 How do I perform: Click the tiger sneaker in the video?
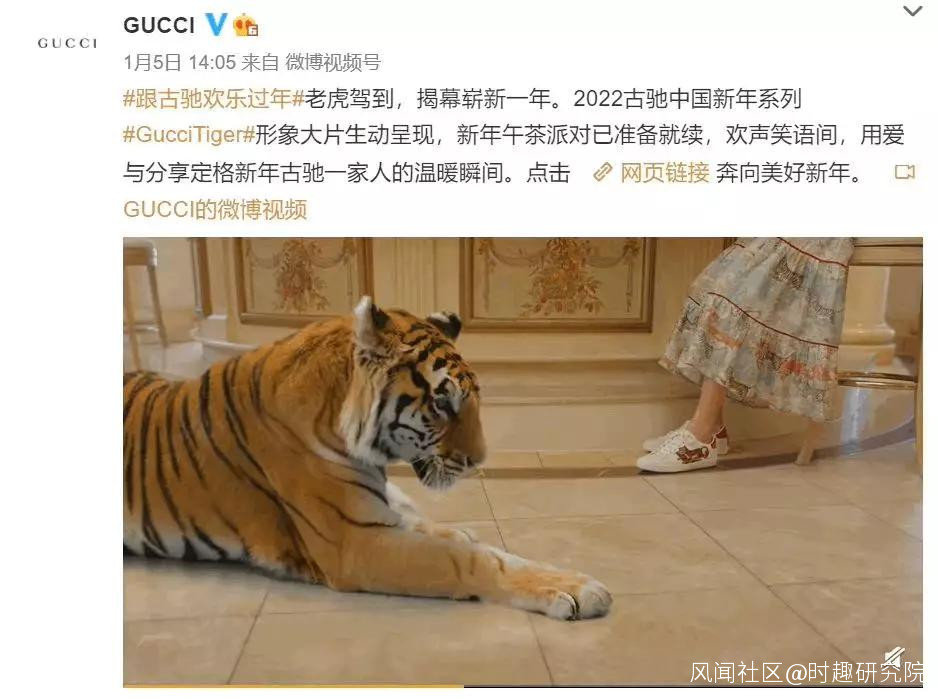point(680,451)
